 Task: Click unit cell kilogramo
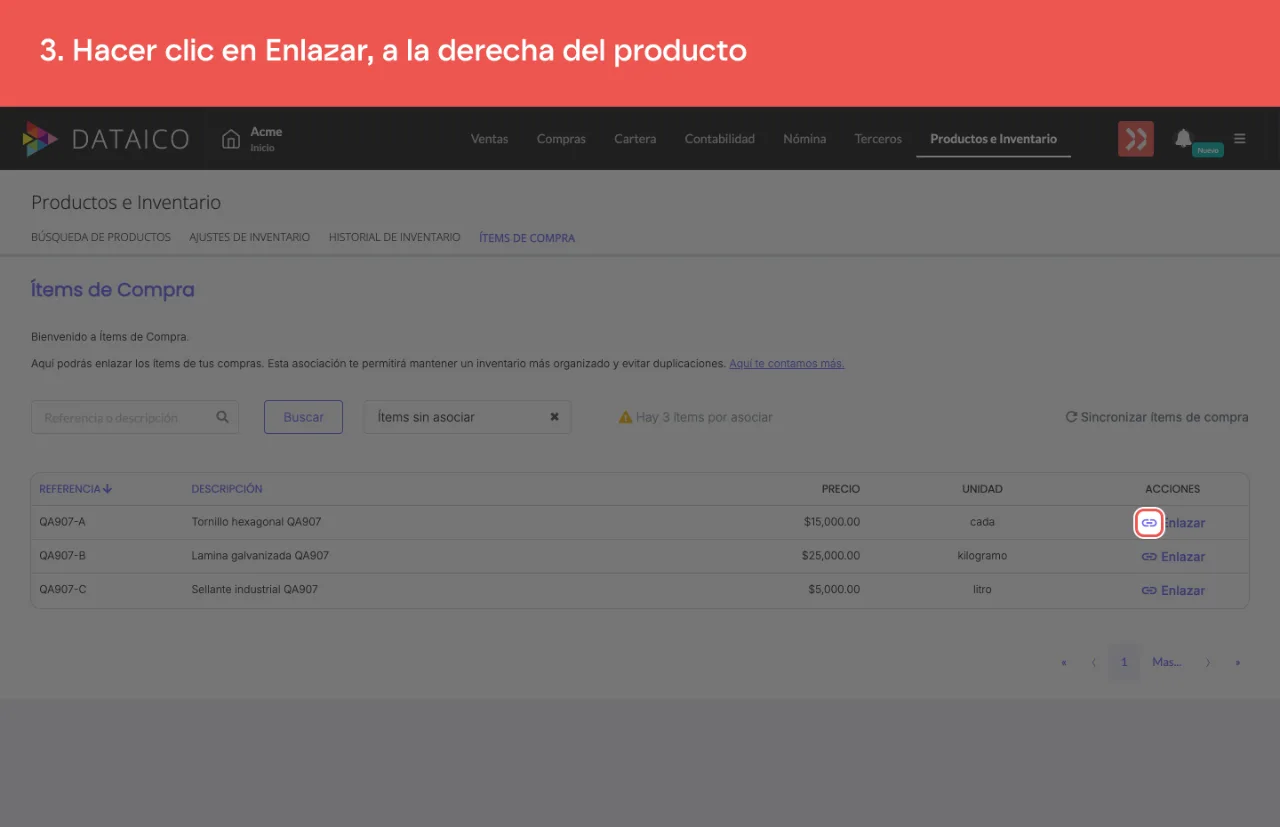coord(982,556)
